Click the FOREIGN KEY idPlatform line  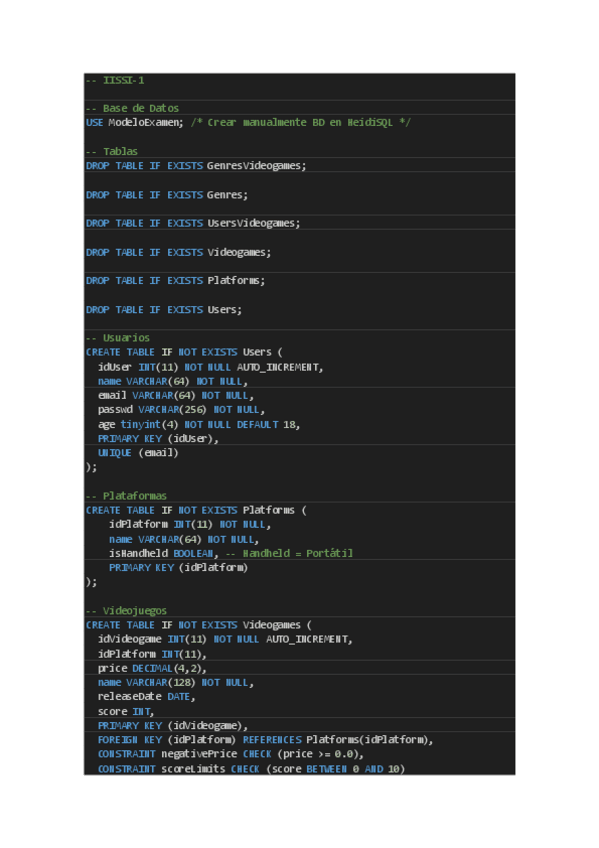(265, 740)
